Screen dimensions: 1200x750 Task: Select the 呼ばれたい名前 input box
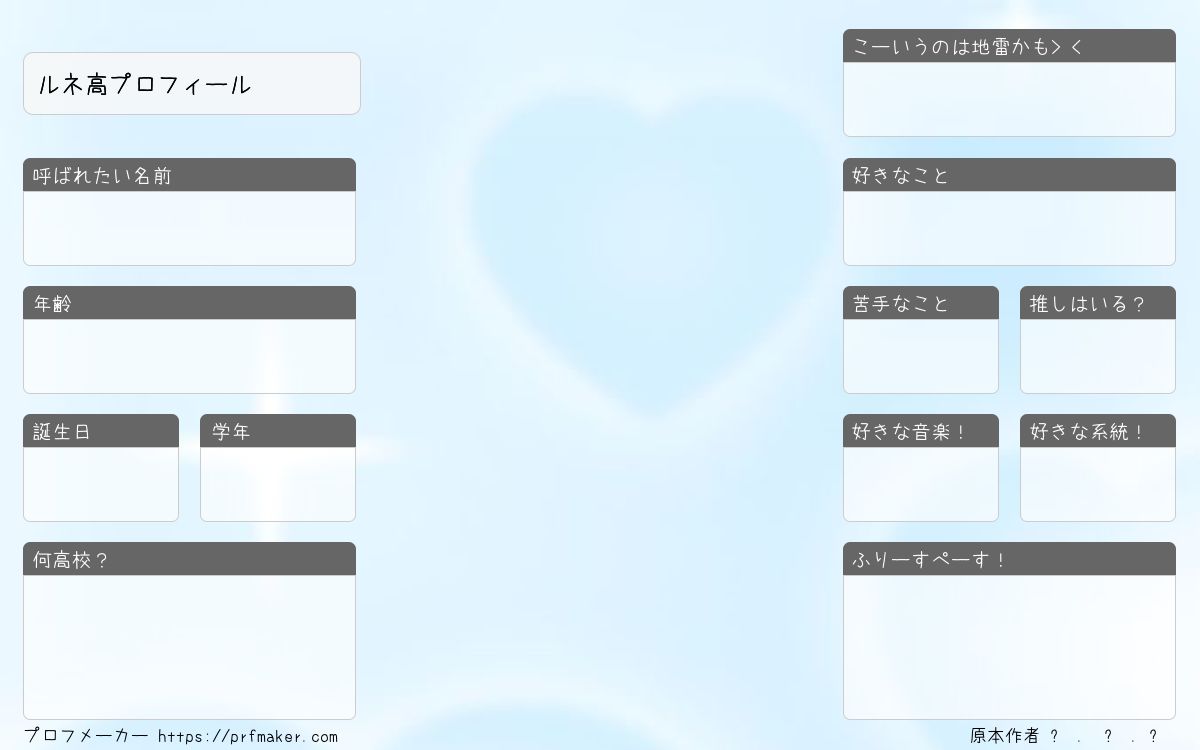(x=189, y=228)
